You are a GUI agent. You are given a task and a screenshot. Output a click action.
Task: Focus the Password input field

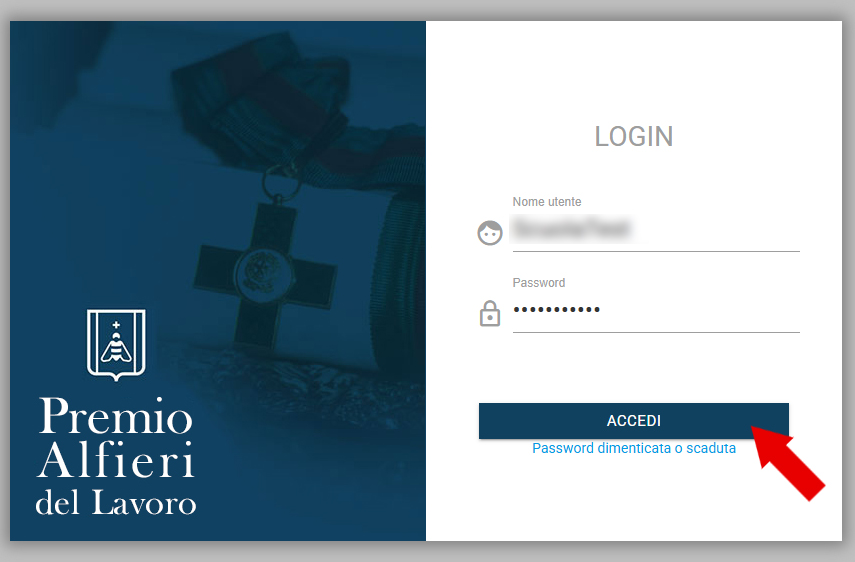click(656, 312)
